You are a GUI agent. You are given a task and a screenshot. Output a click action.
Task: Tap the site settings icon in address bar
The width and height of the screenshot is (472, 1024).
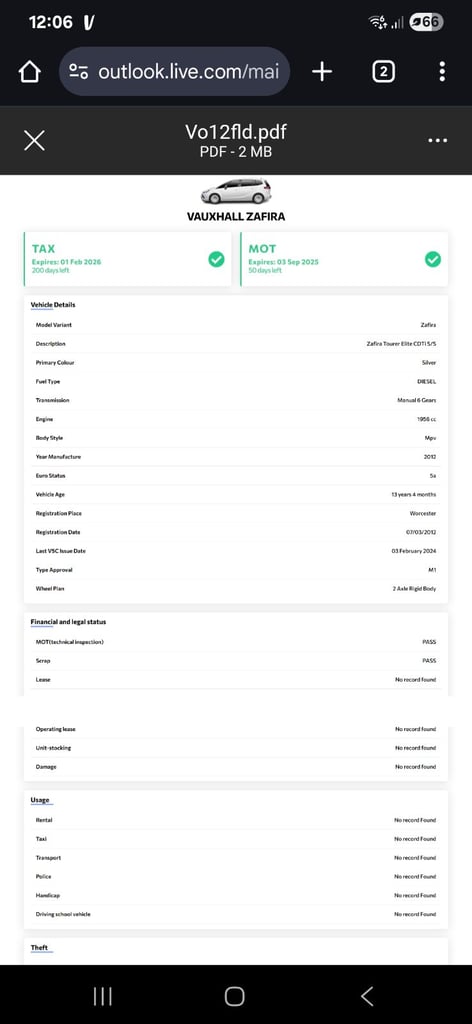pyautogui.click(x=79, y=72)
